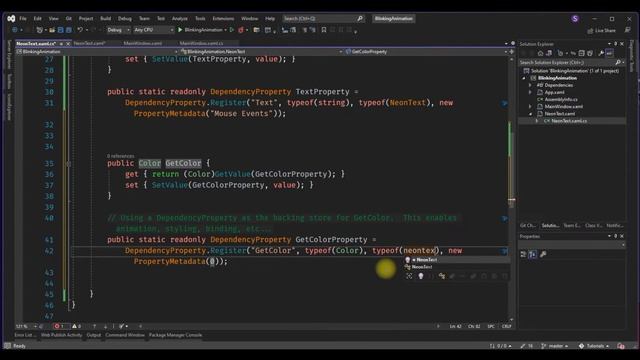The image size is (640, 360).
Task: Open the Git menu
Action: (x=69, y=18)
